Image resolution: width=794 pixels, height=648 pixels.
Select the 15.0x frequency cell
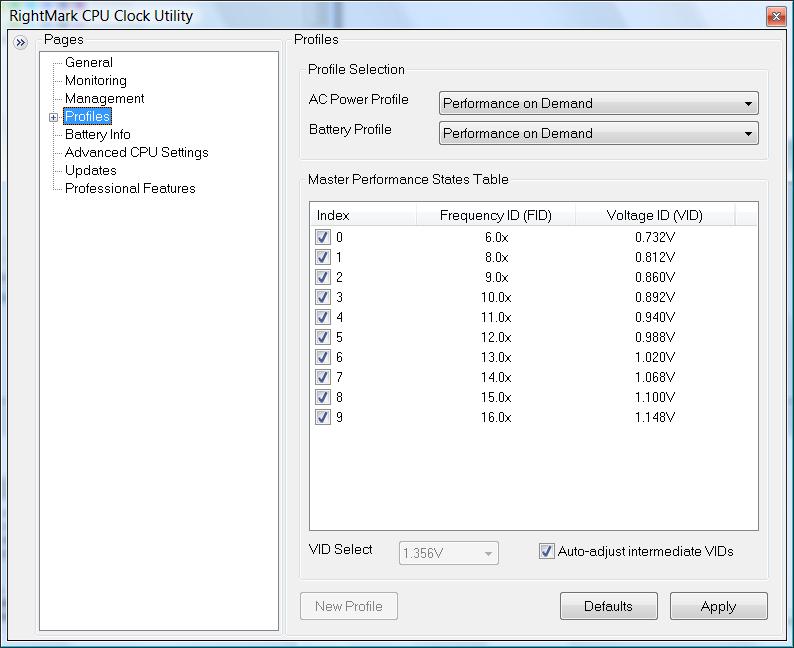click(496, 397)
